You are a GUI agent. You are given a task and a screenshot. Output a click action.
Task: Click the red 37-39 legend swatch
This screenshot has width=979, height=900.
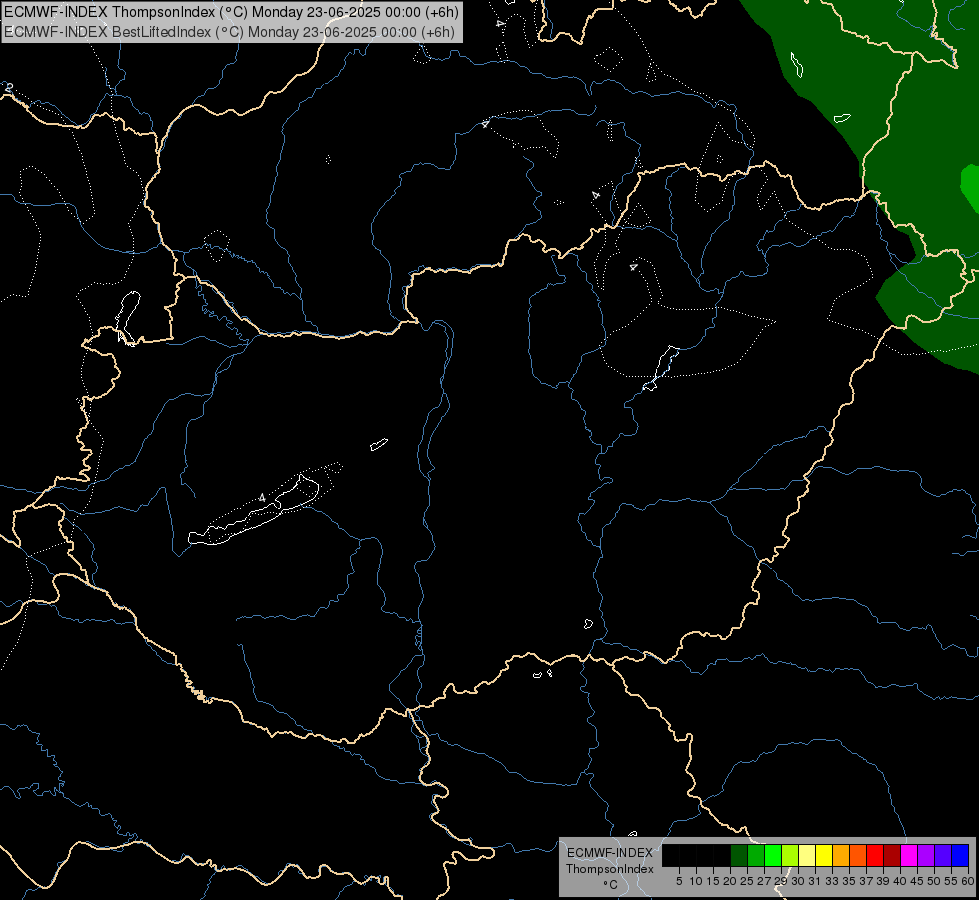coord(875,855)
